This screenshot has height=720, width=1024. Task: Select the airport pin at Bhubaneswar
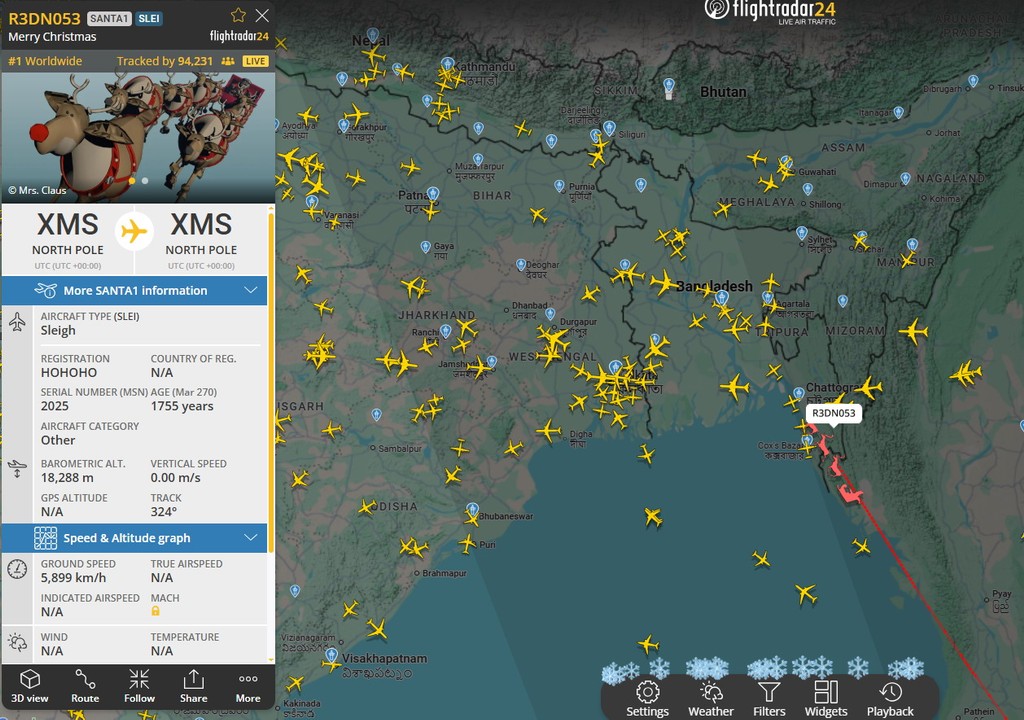pos(473,510)
